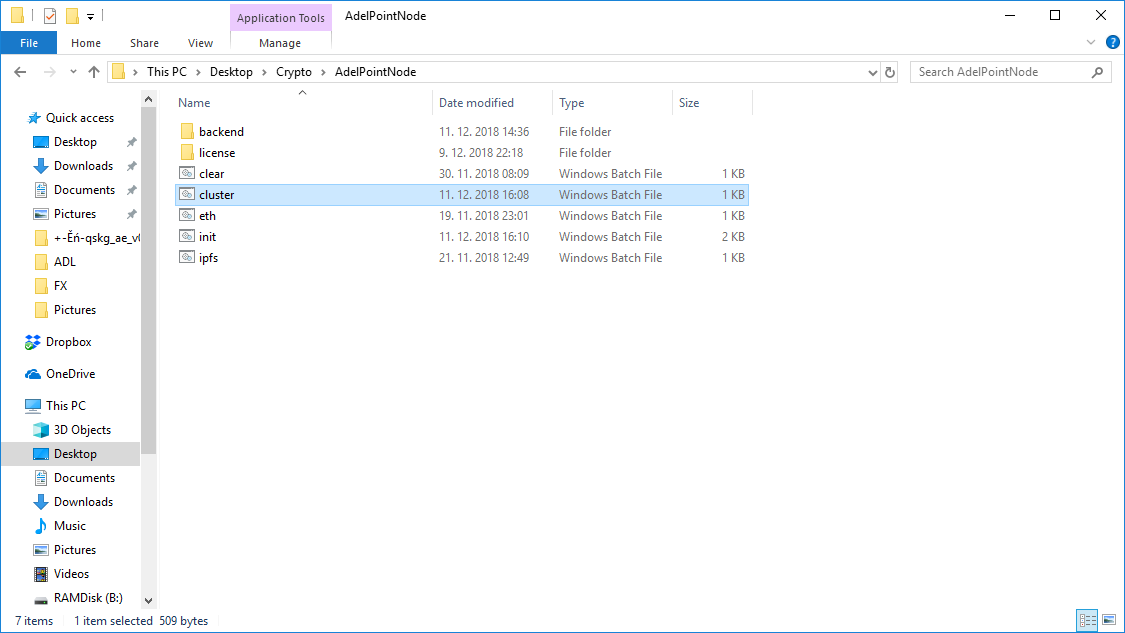This screenshot has width=1125, height=633.
Task: Expand the chevron after Crypto breadcrumb
Action: click(324, 72)
